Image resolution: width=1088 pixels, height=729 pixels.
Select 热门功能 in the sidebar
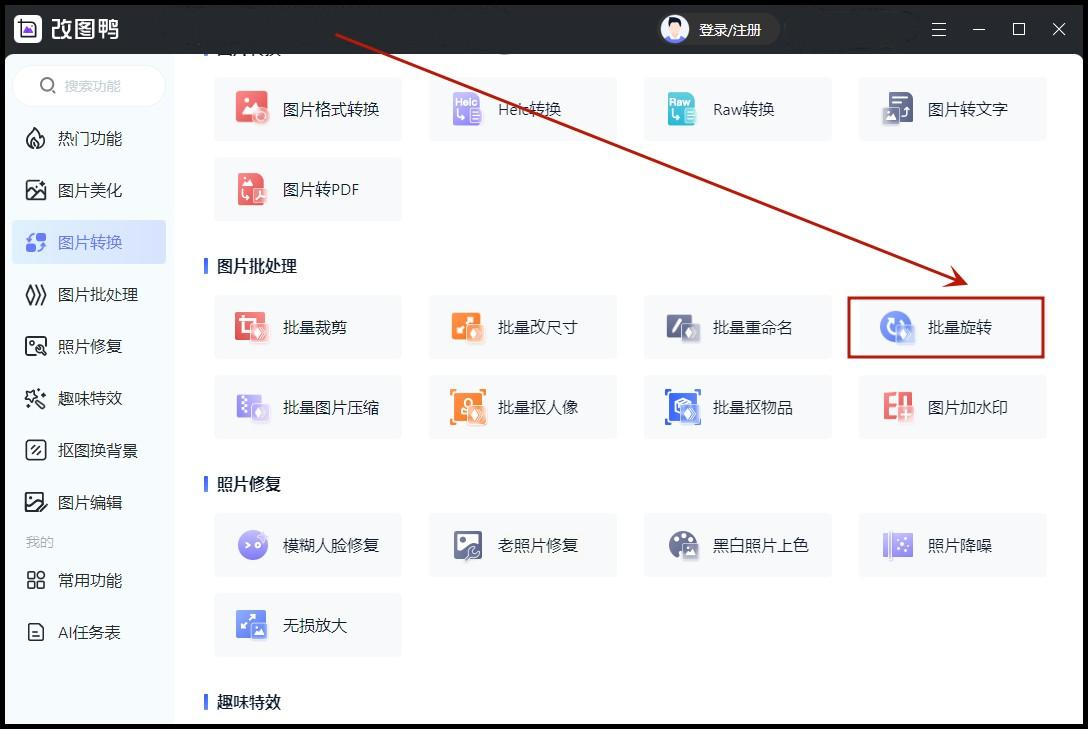[x=89, y=139]
